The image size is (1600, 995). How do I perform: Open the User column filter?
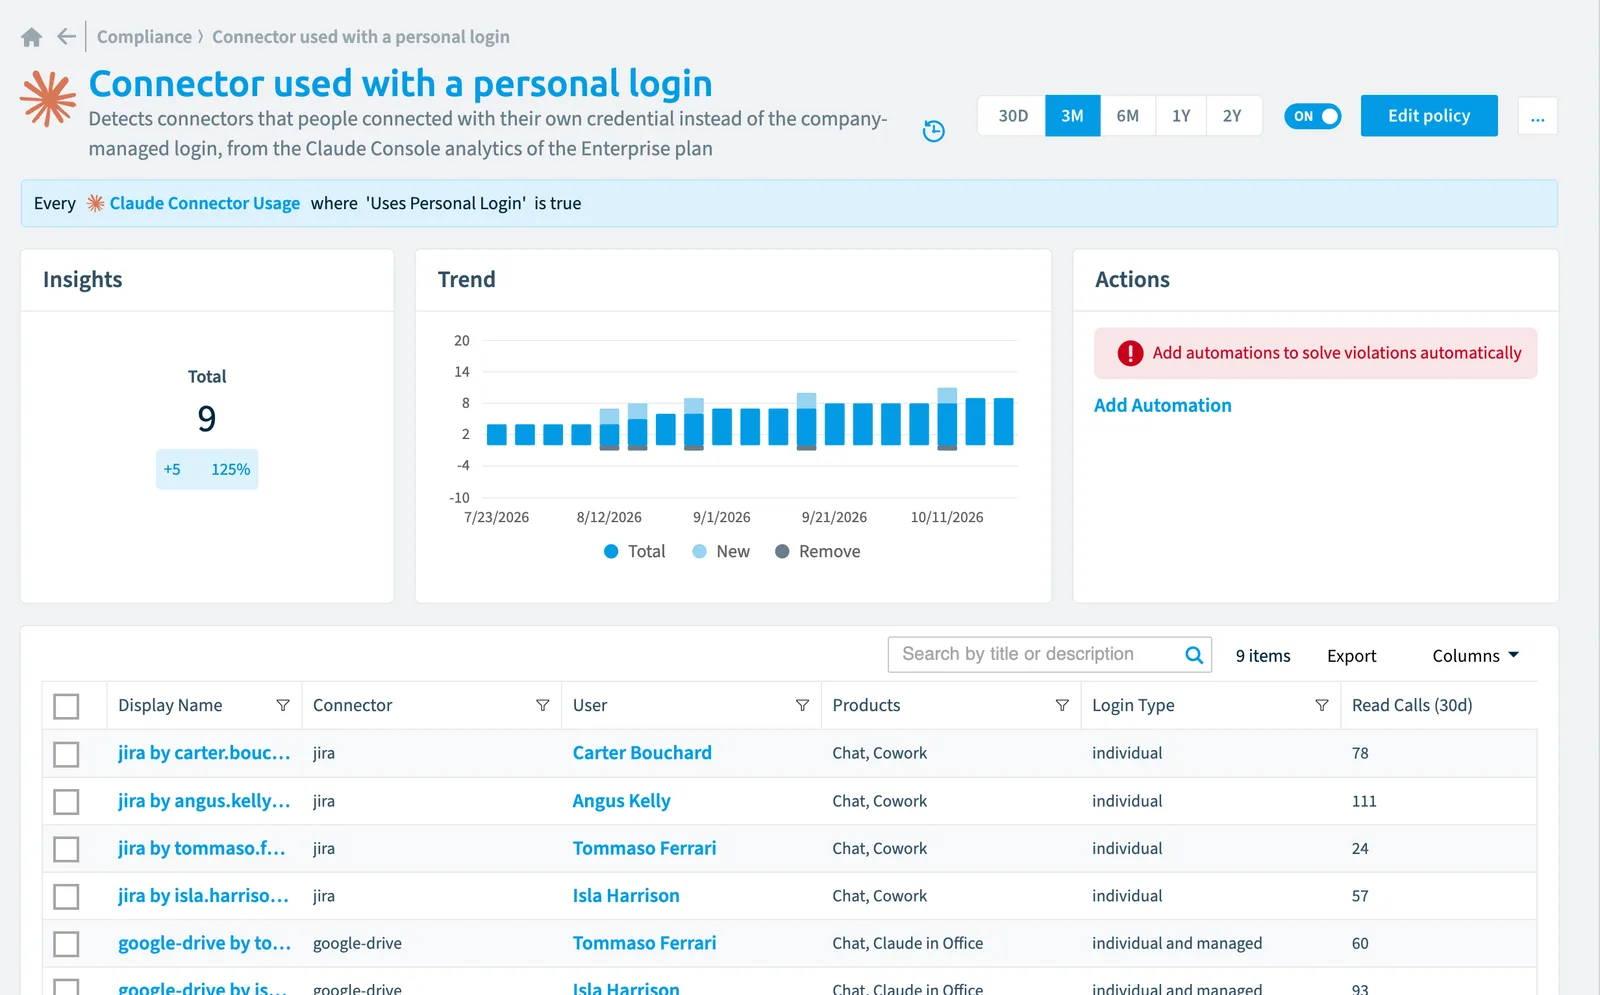802,705
